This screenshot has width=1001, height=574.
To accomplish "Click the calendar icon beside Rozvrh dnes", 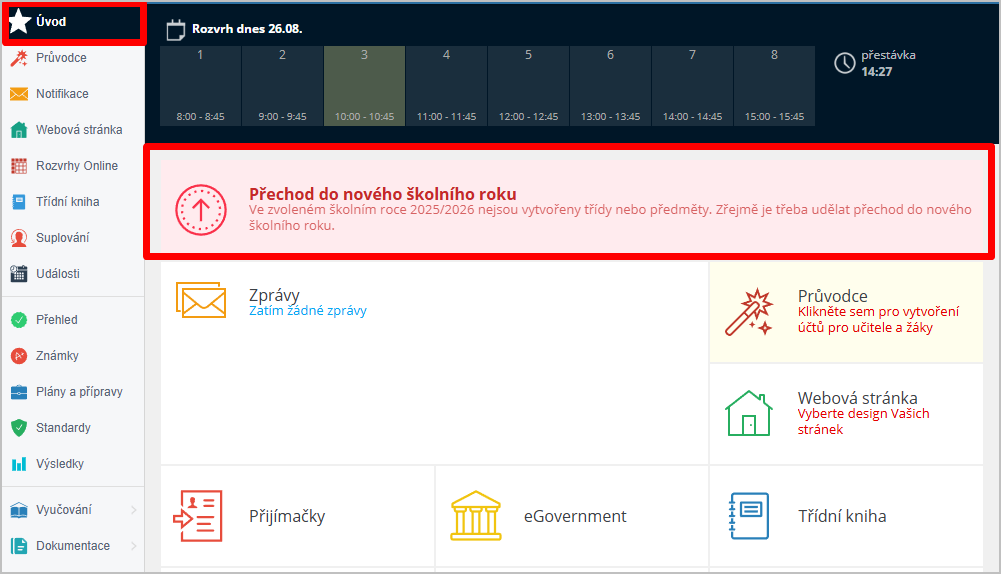I will 175,29.
